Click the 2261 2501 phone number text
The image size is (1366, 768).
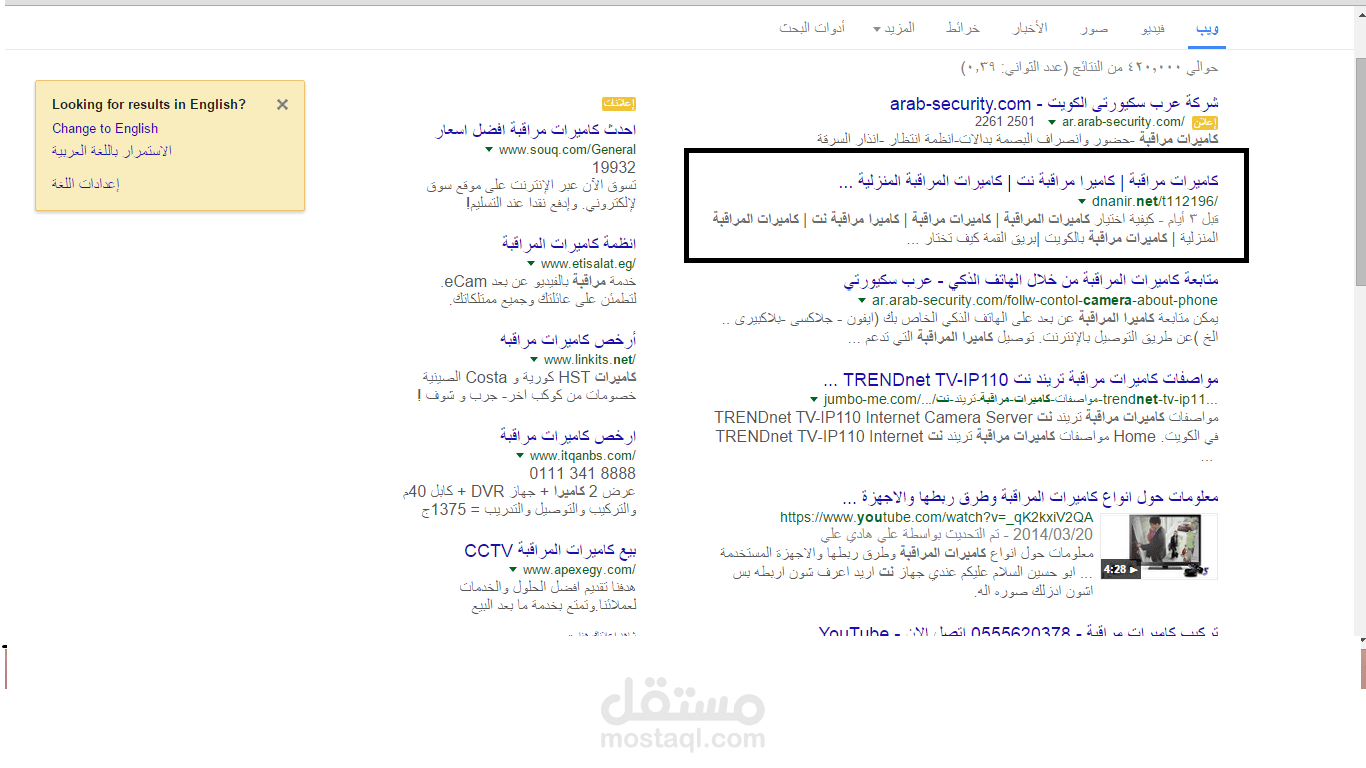click(x=1005, y=122)
